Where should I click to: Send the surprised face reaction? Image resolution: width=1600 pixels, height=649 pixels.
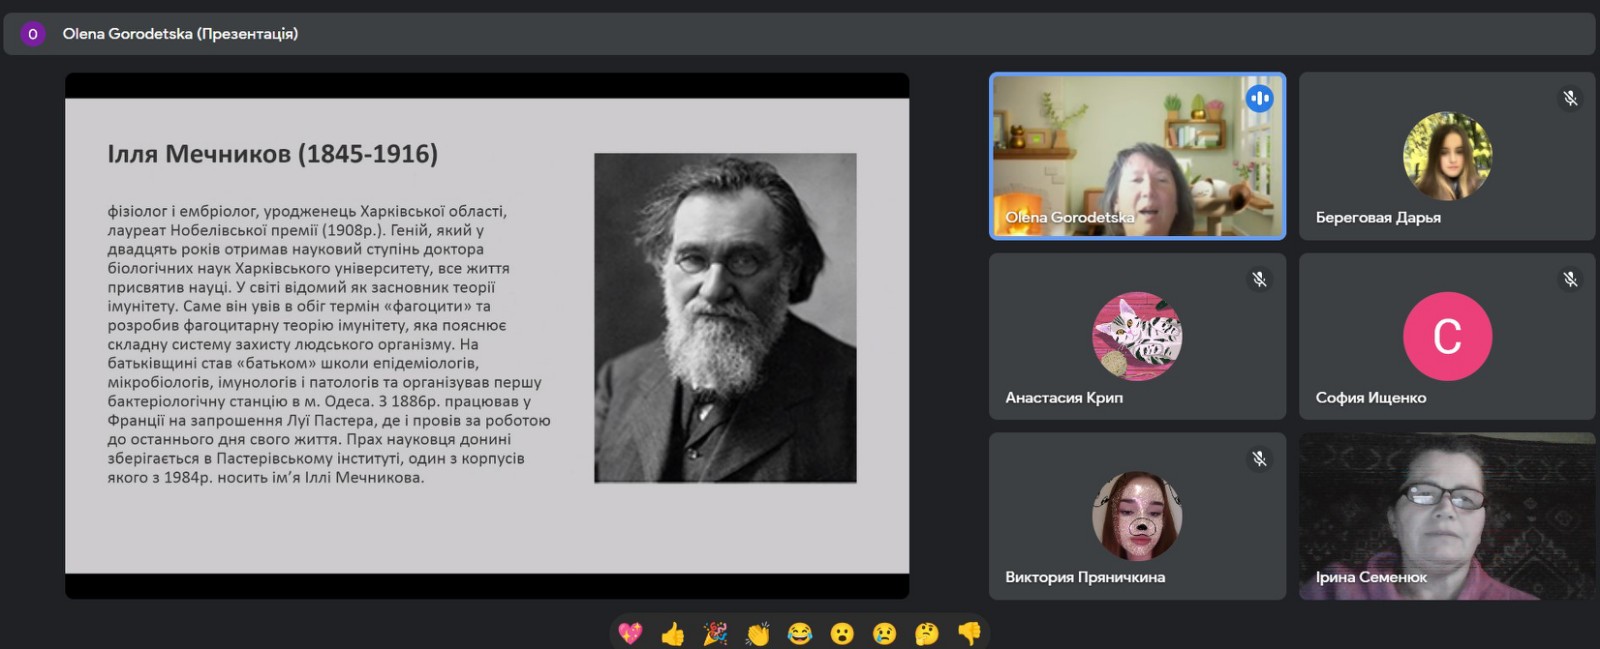tap(842, 633)
